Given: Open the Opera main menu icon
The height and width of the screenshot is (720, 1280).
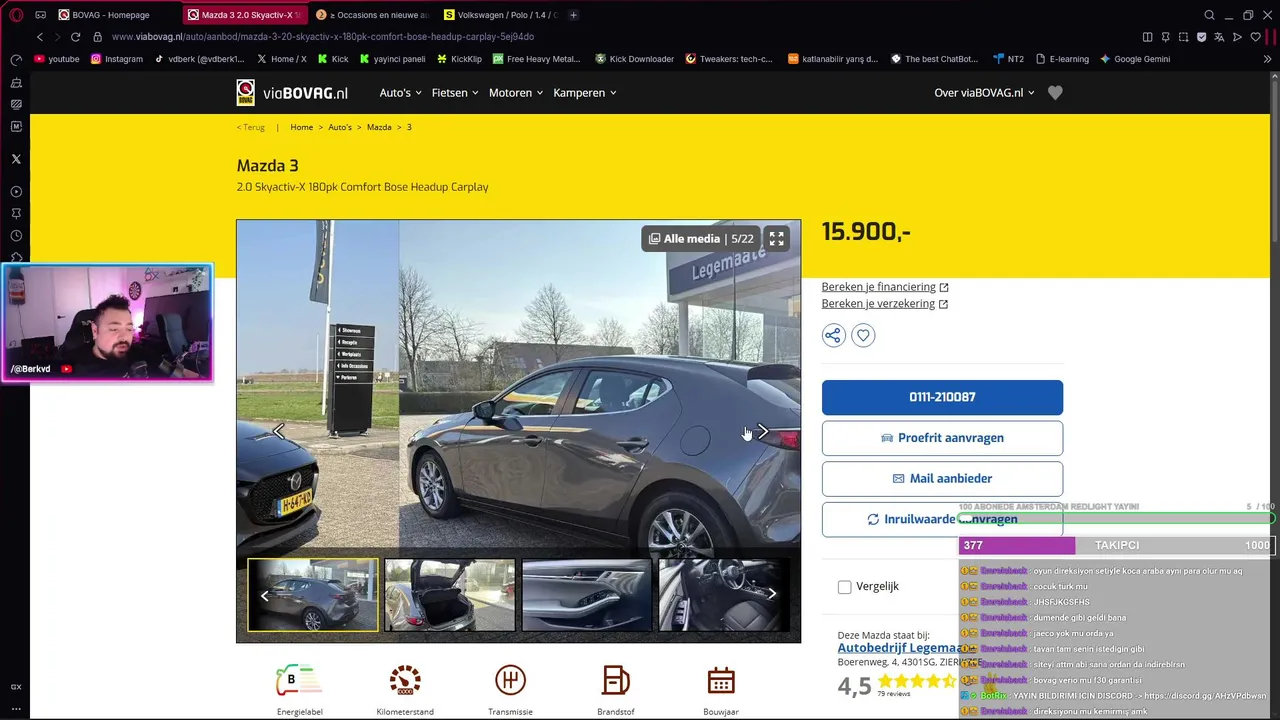Looking at the screenshot, I should [x=16, y=15].
